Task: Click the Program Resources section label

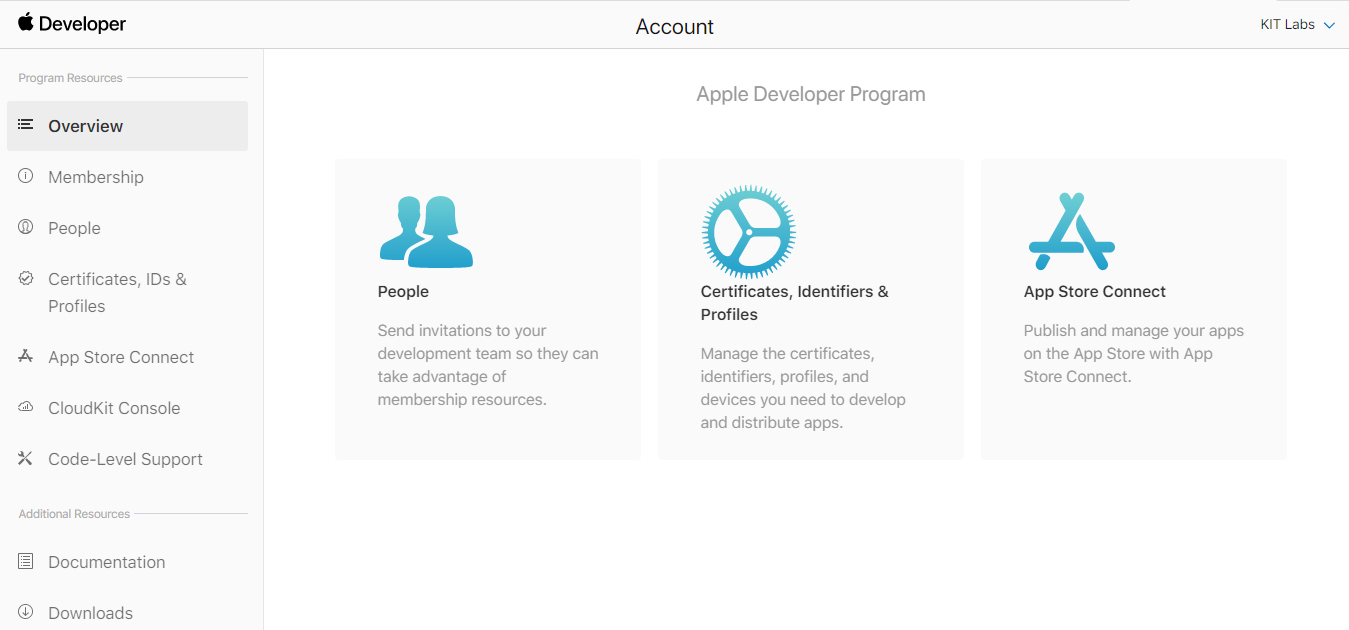Action: pyautogui.click(x=71, y=78)
